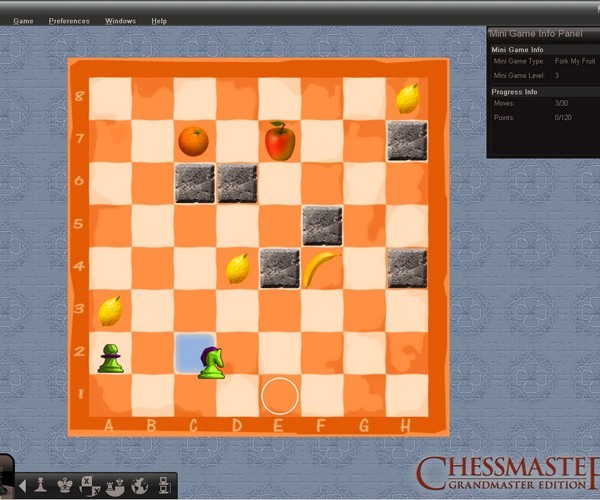Open the Windows menu
This screenshot has width=600, height=500.
click(x=120, y=21)
